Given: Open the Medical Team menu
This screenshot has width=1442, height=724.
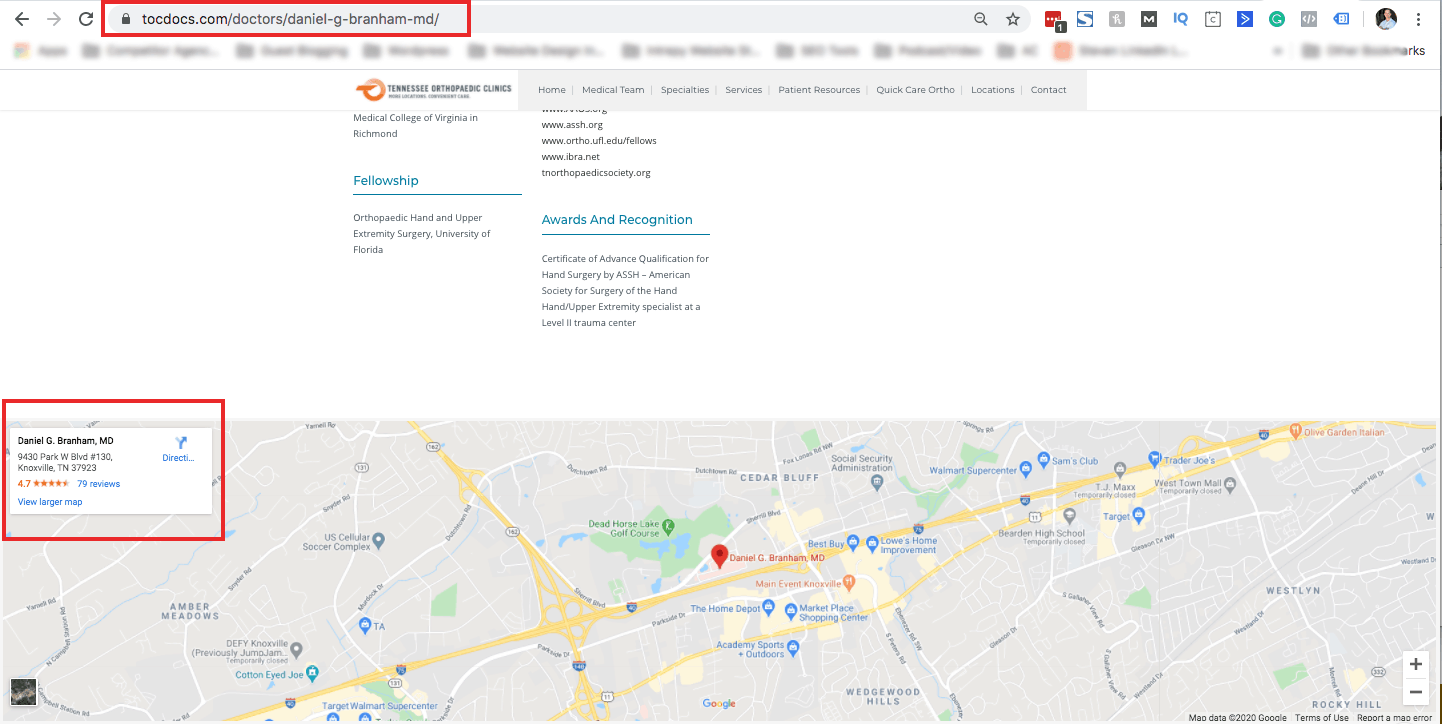Looking at the screenshot, I should click(613, 90).
